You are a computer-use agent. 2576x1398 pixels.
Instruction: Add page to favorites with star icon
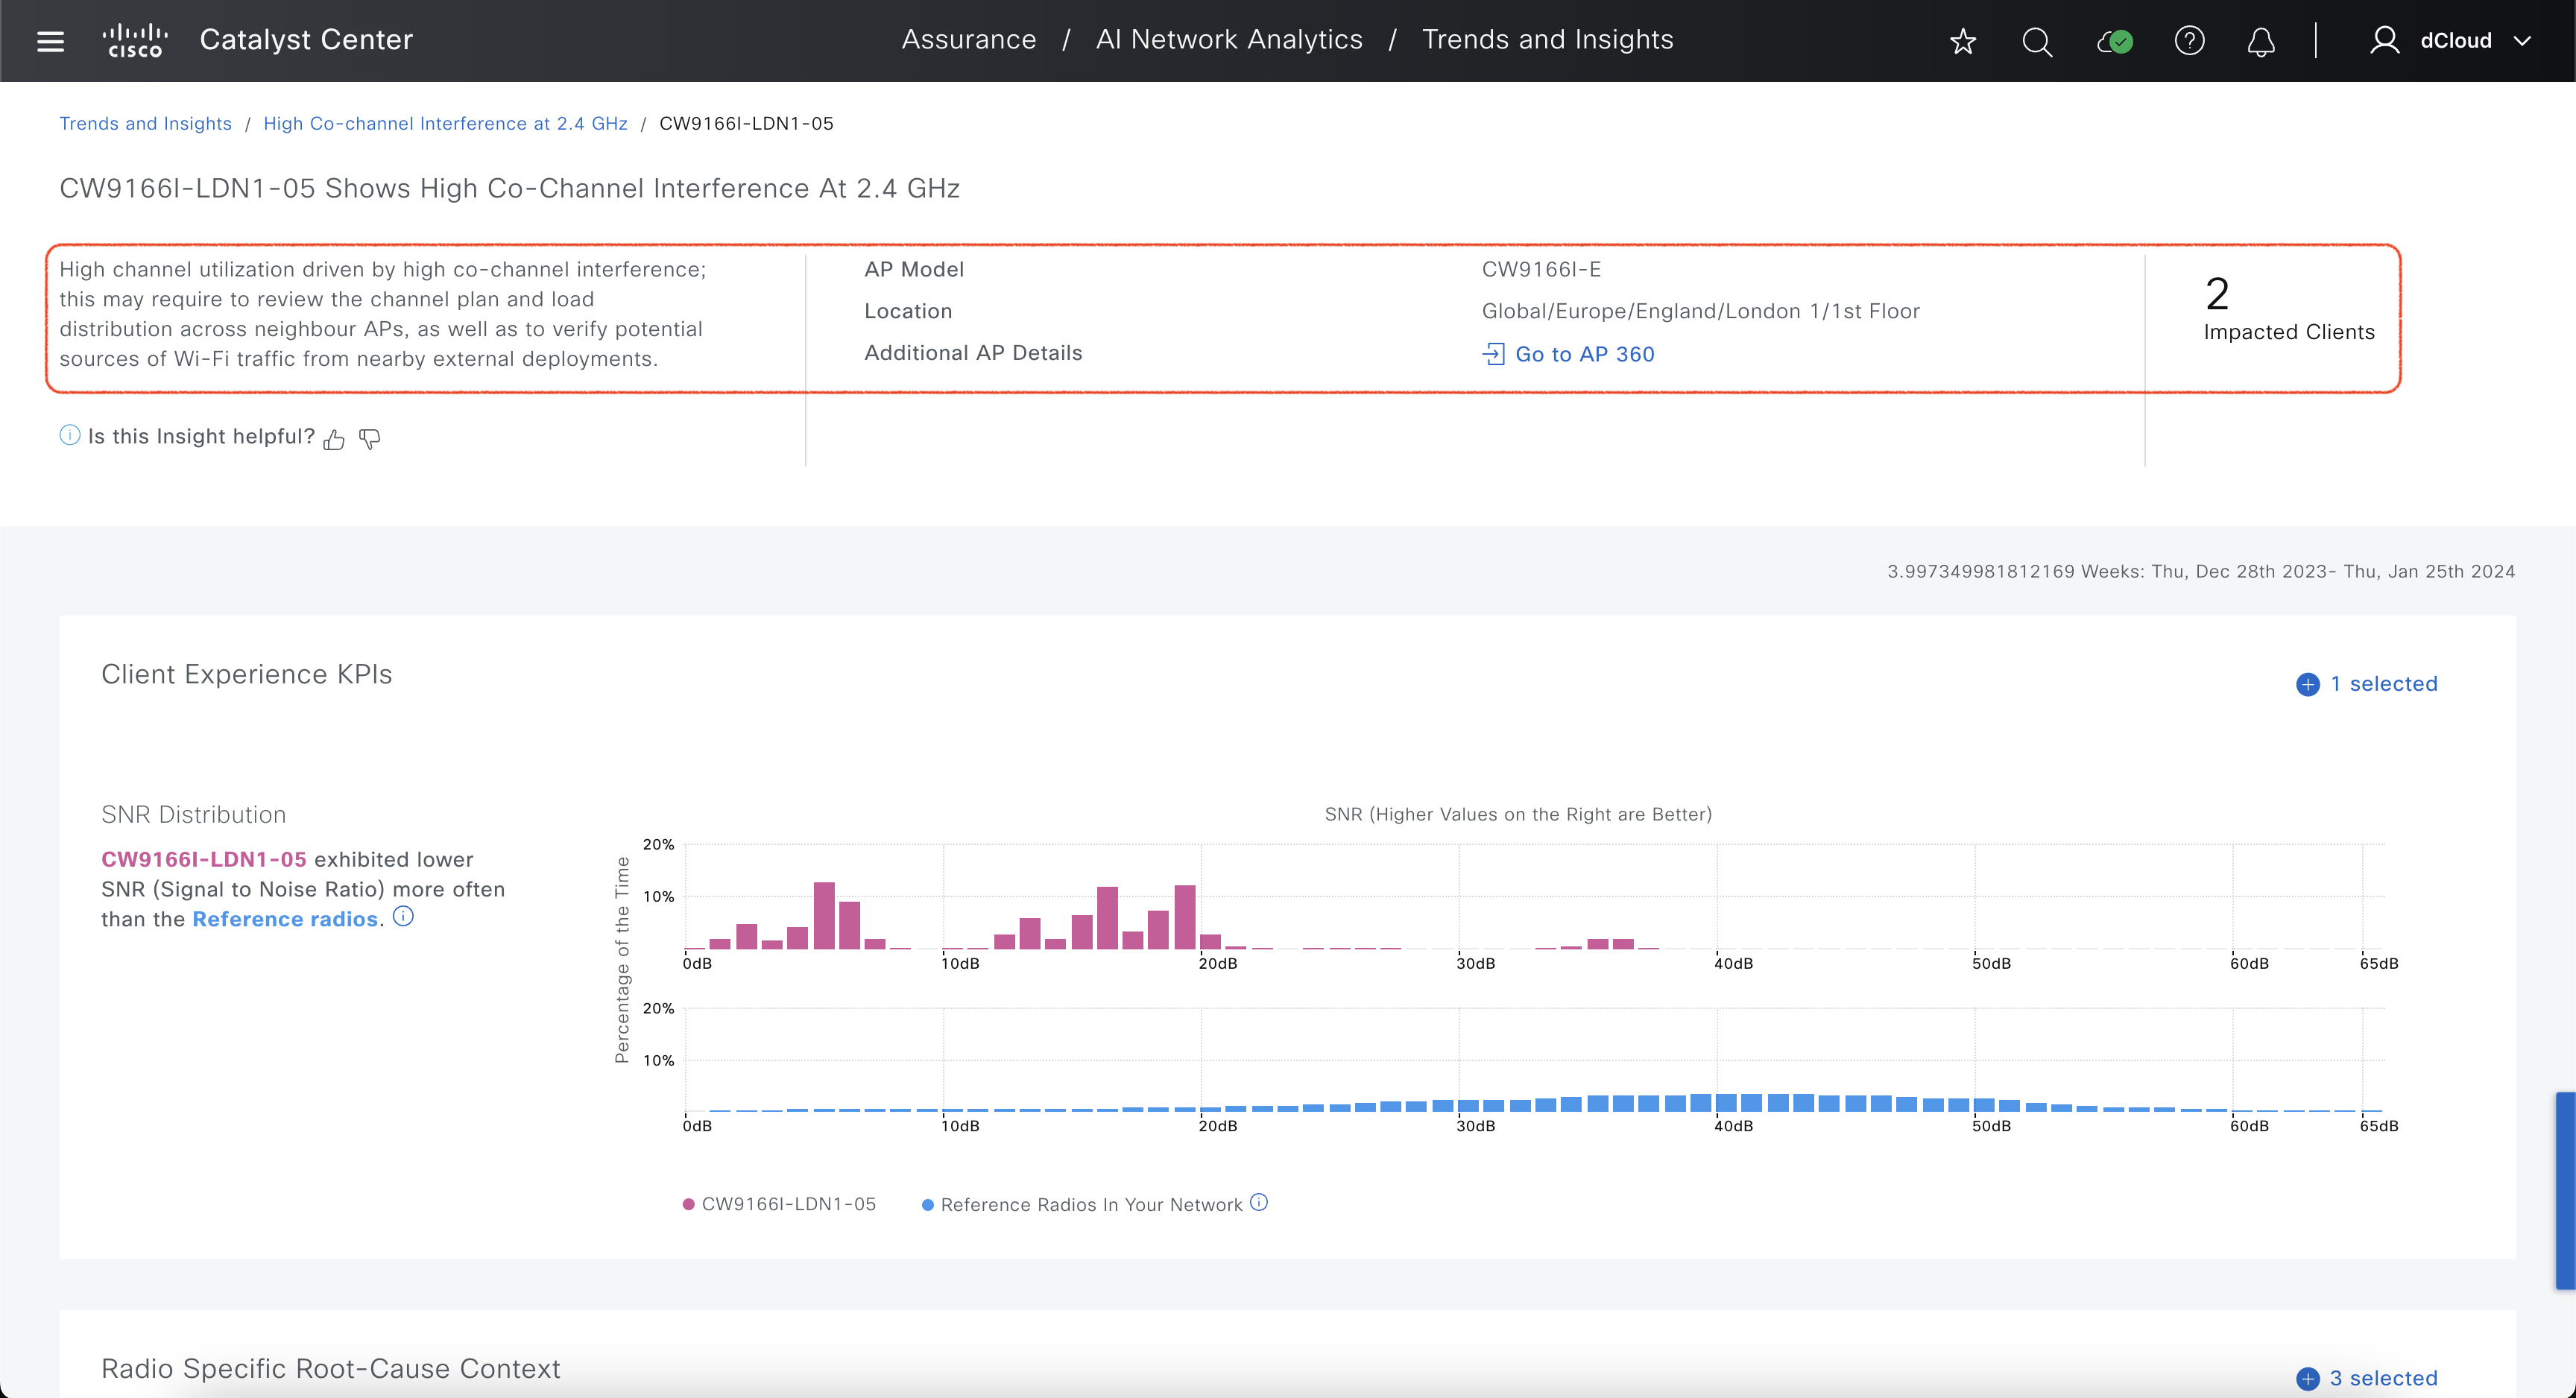[x=1963, y=41]
